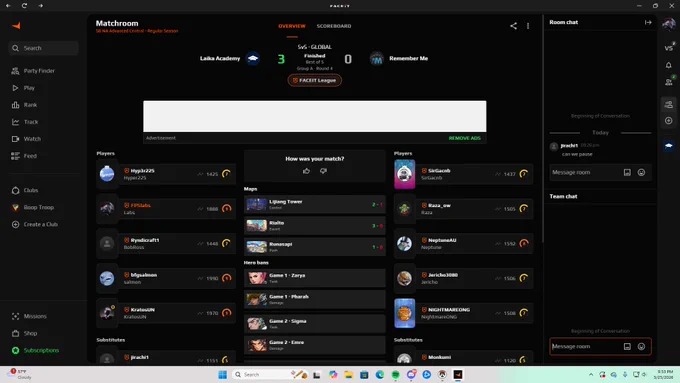The height and width of the screenshot is (383, 680).
Task: Click the share match icon
Action: click(513, 26)
